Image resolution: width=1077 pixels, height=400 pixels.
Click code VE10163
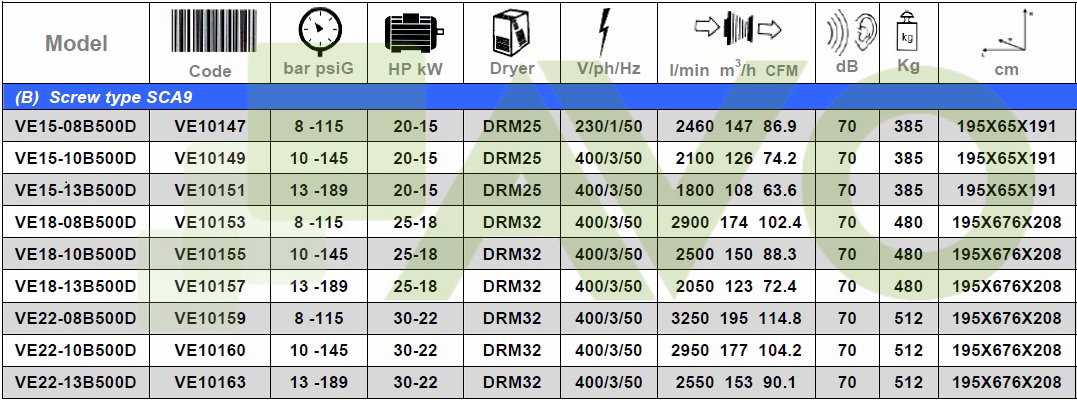(210, 382)
